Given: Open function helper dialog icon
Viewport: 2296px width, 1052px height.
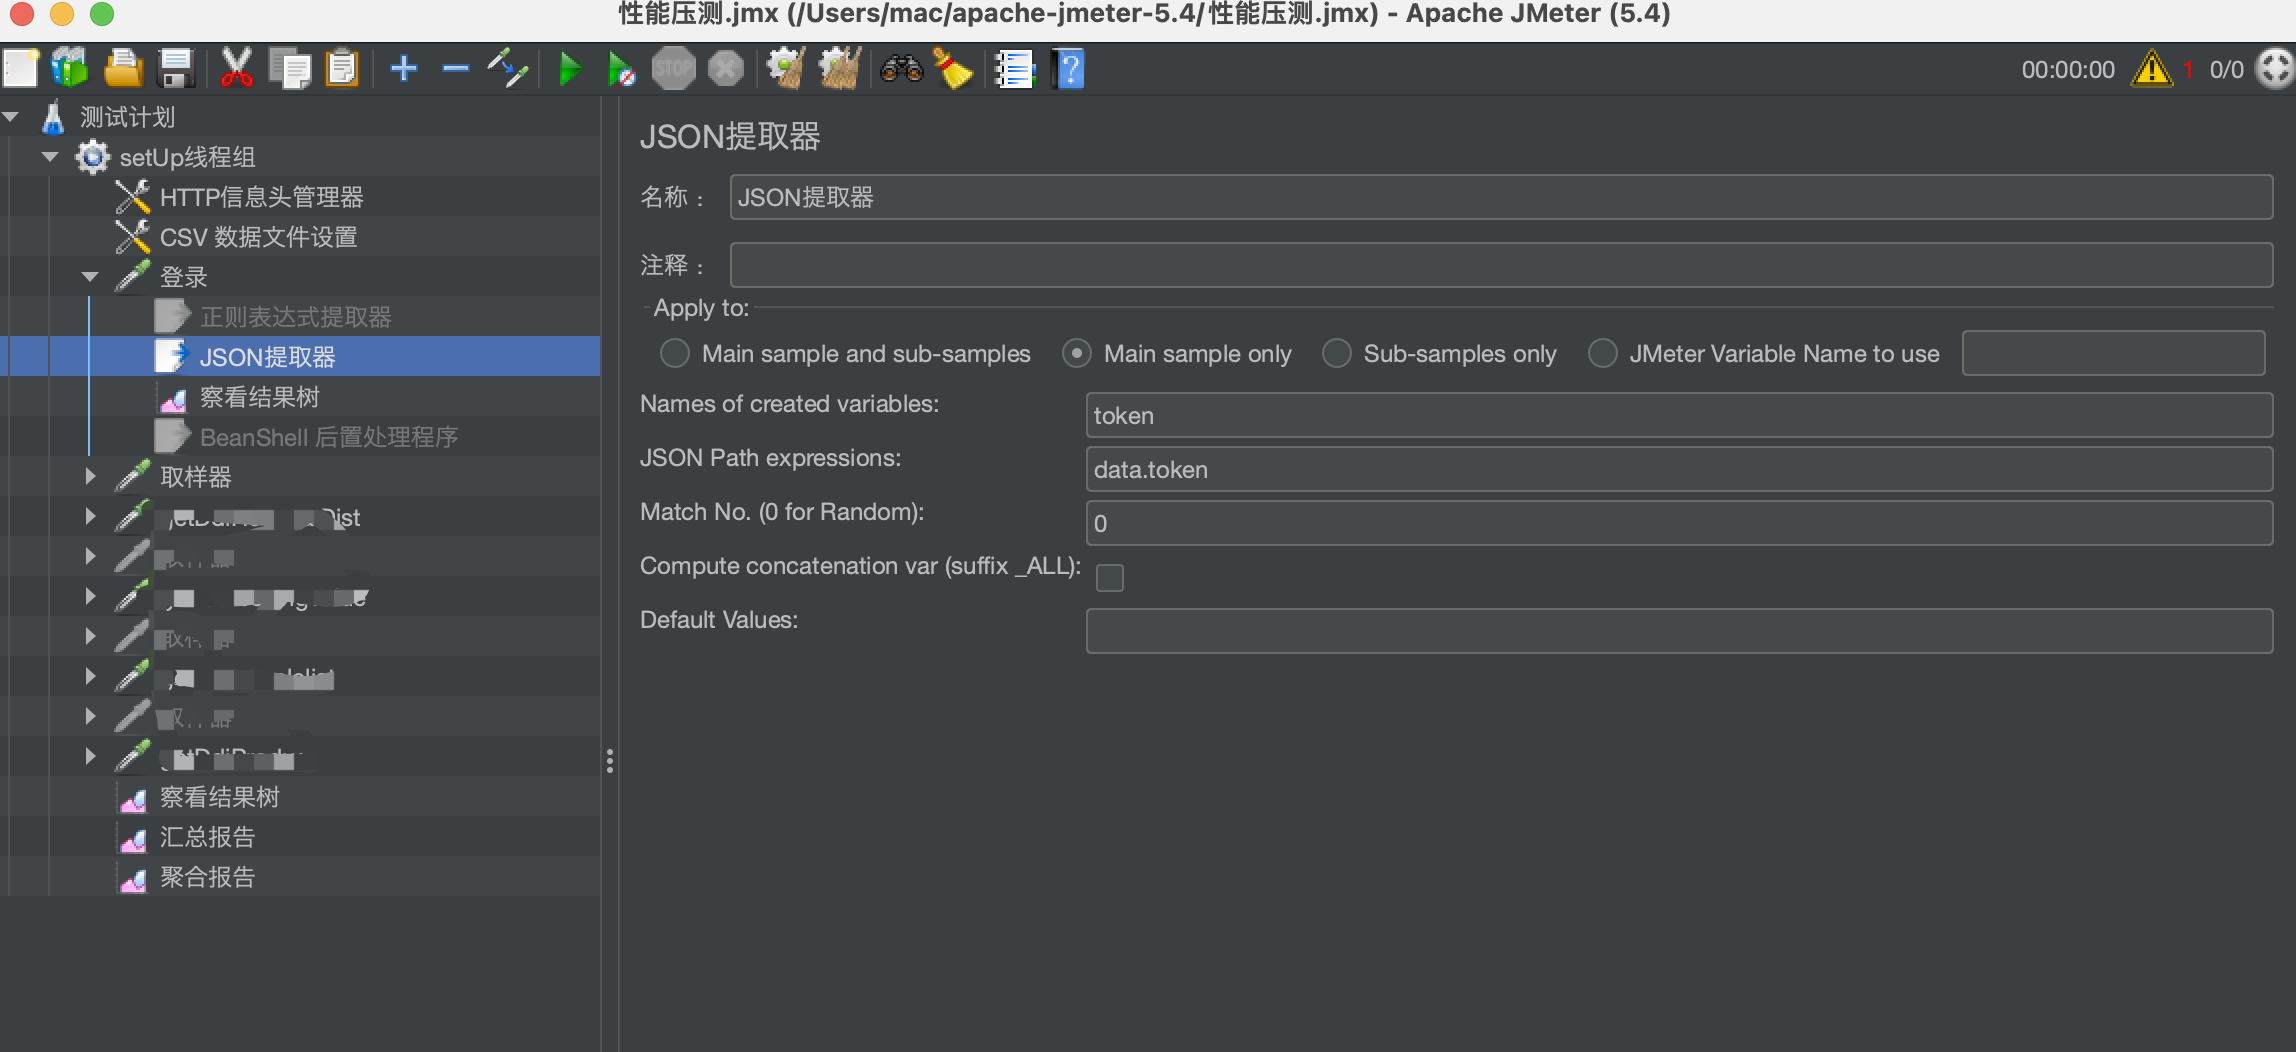Looking at the screenshot, I should [1014, 69].
